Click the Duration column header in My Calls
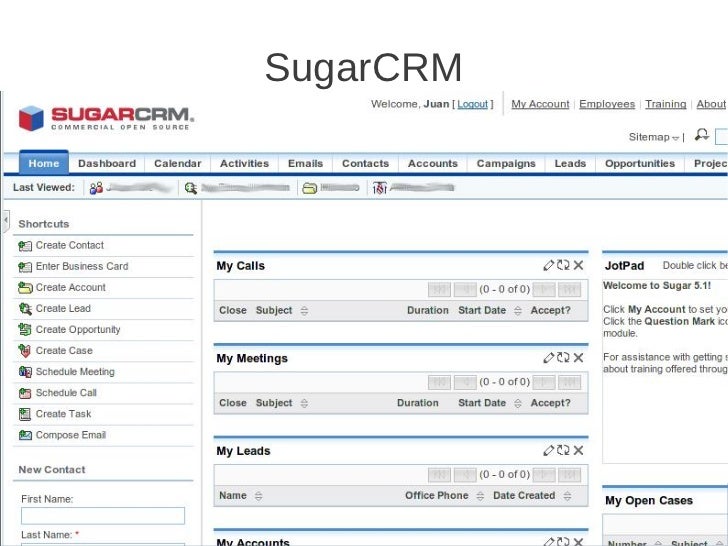The image size is (728, 546). [x=428, y=311]
